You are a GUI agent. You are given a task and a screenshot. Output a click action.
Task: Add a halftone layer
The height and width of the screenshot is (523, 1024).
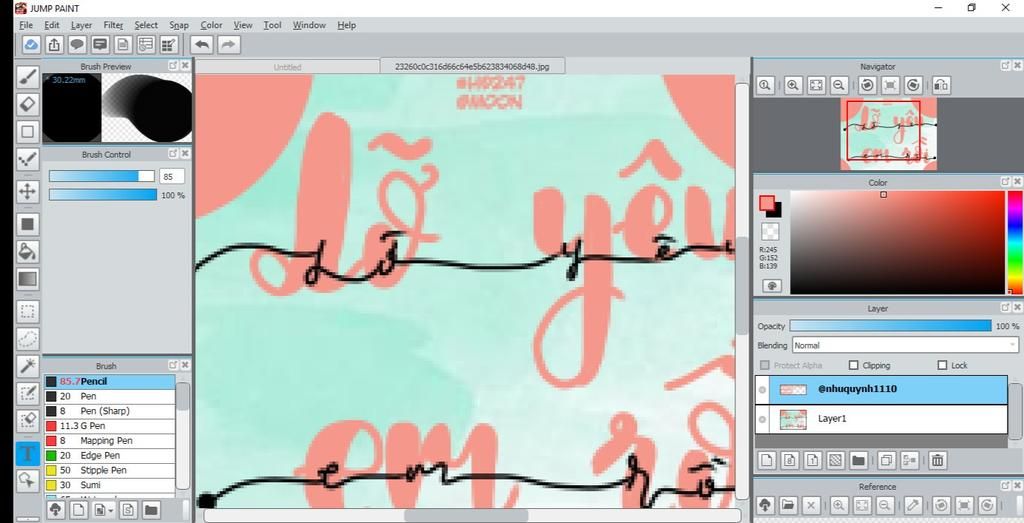point(835,460)
